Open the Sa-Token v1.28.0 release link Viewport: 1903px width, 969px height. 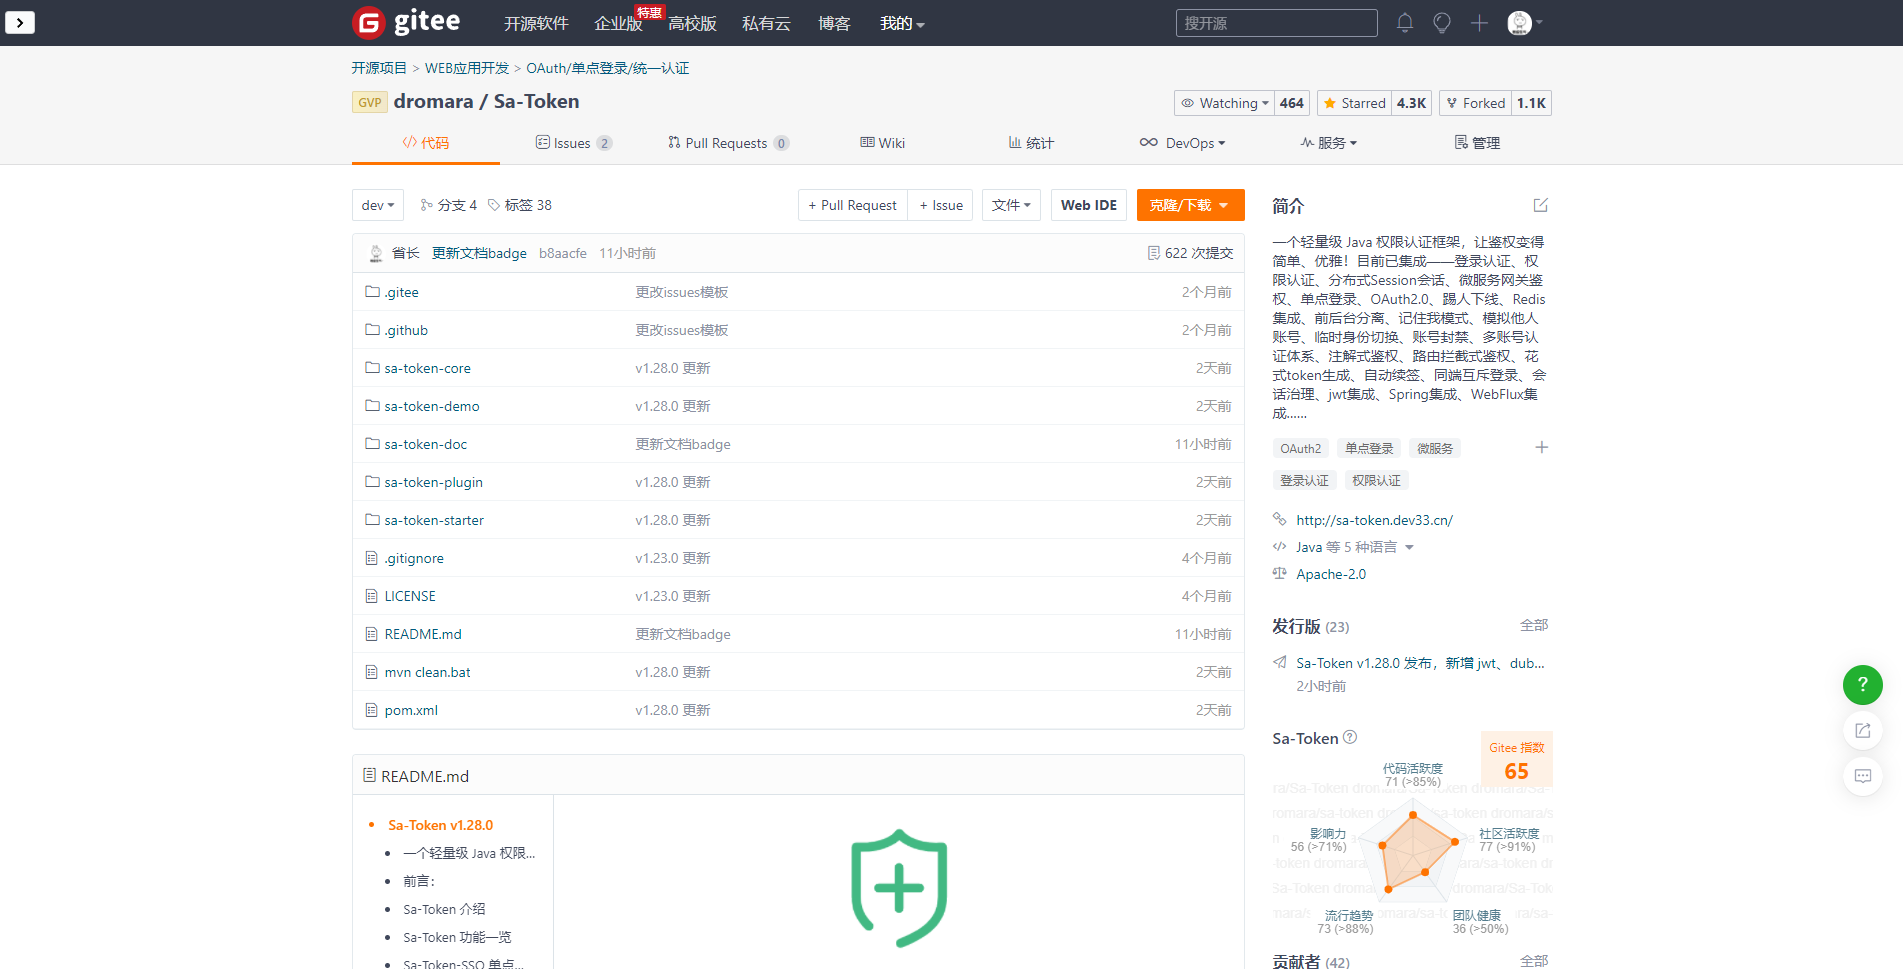coord(1420,663)
